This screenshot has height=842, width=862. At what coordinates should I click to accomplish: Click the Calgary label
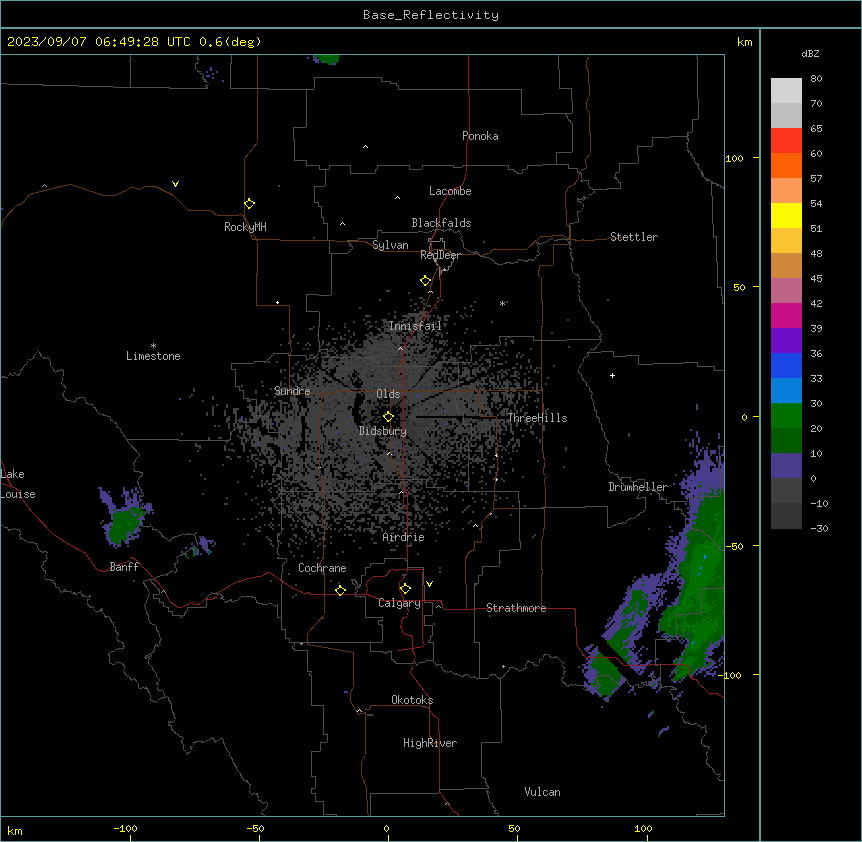coord(399,603)
